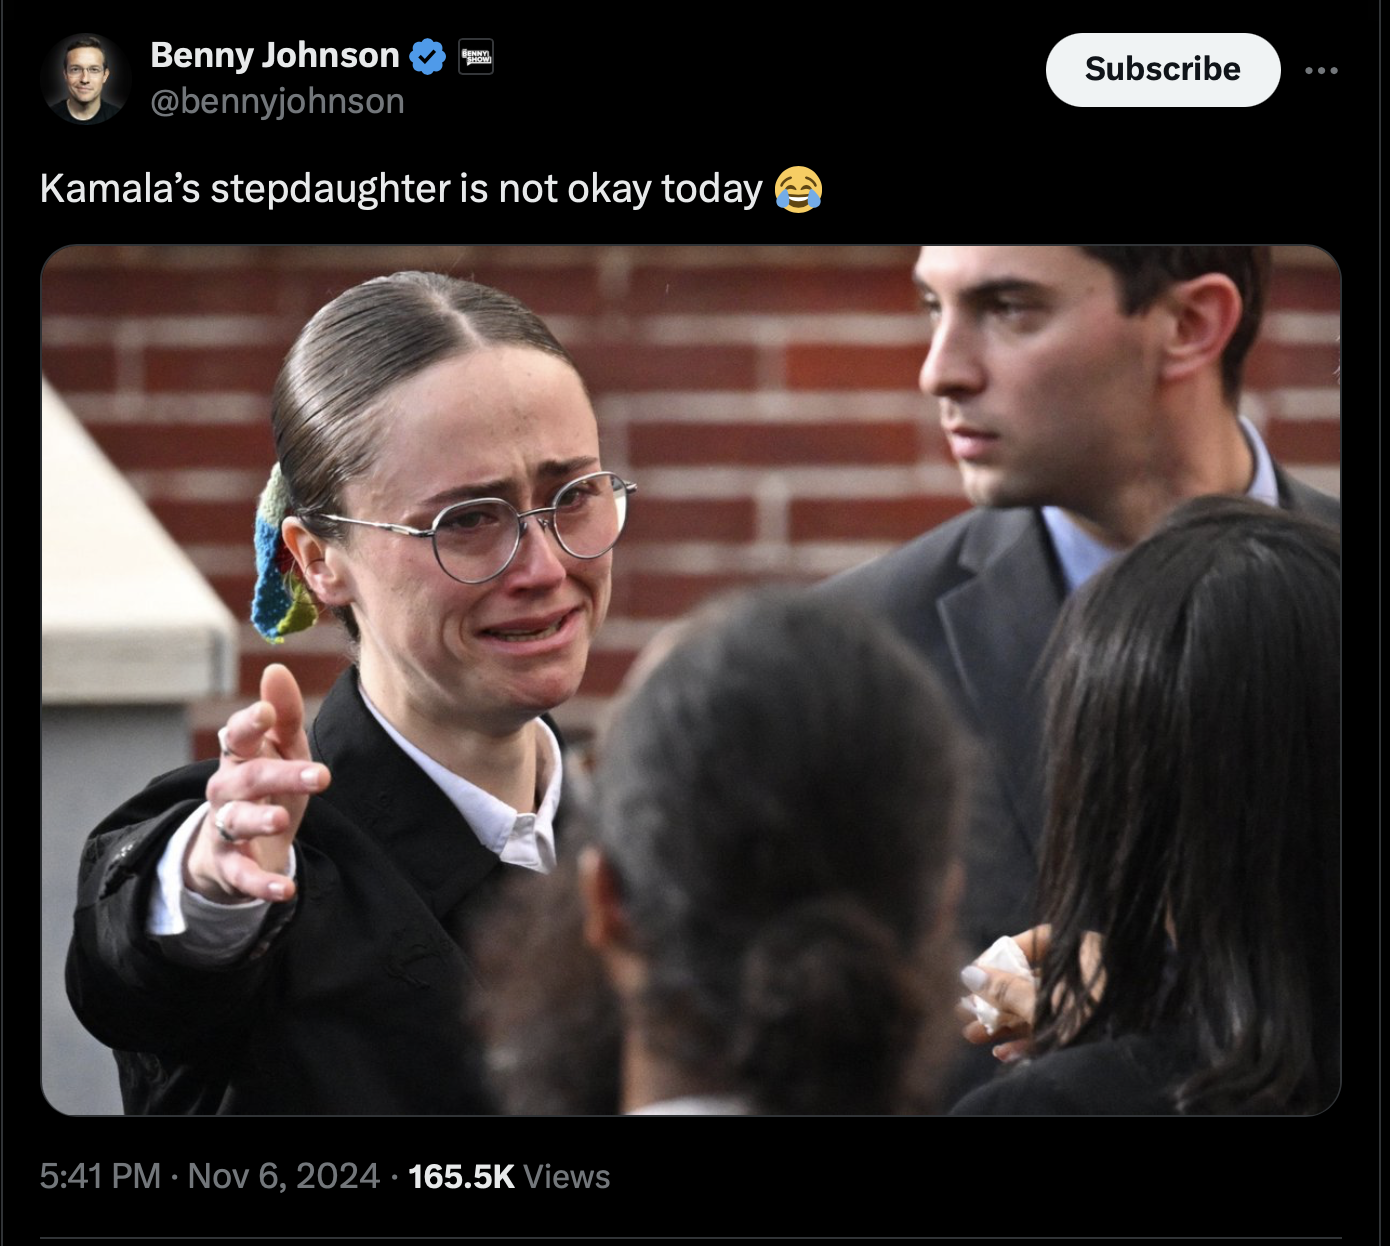Click the laughing-crying emoji in the tweet

click(798, 188)
